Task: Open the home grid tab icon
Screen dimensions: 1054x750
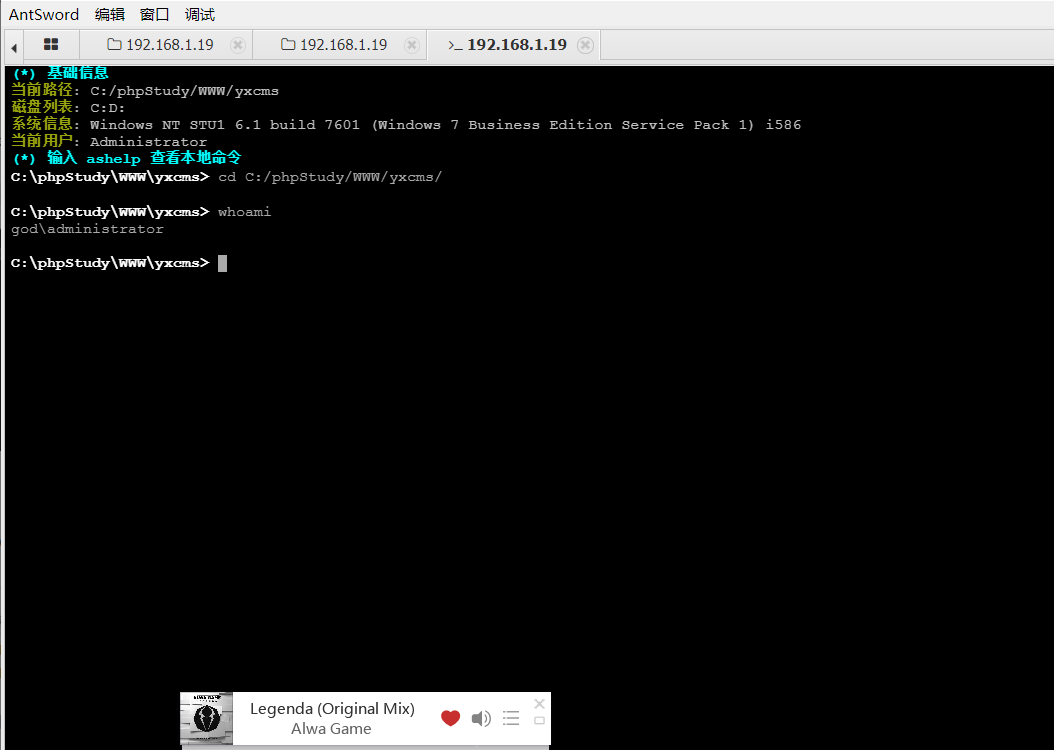Action: (x=51, y=45)
